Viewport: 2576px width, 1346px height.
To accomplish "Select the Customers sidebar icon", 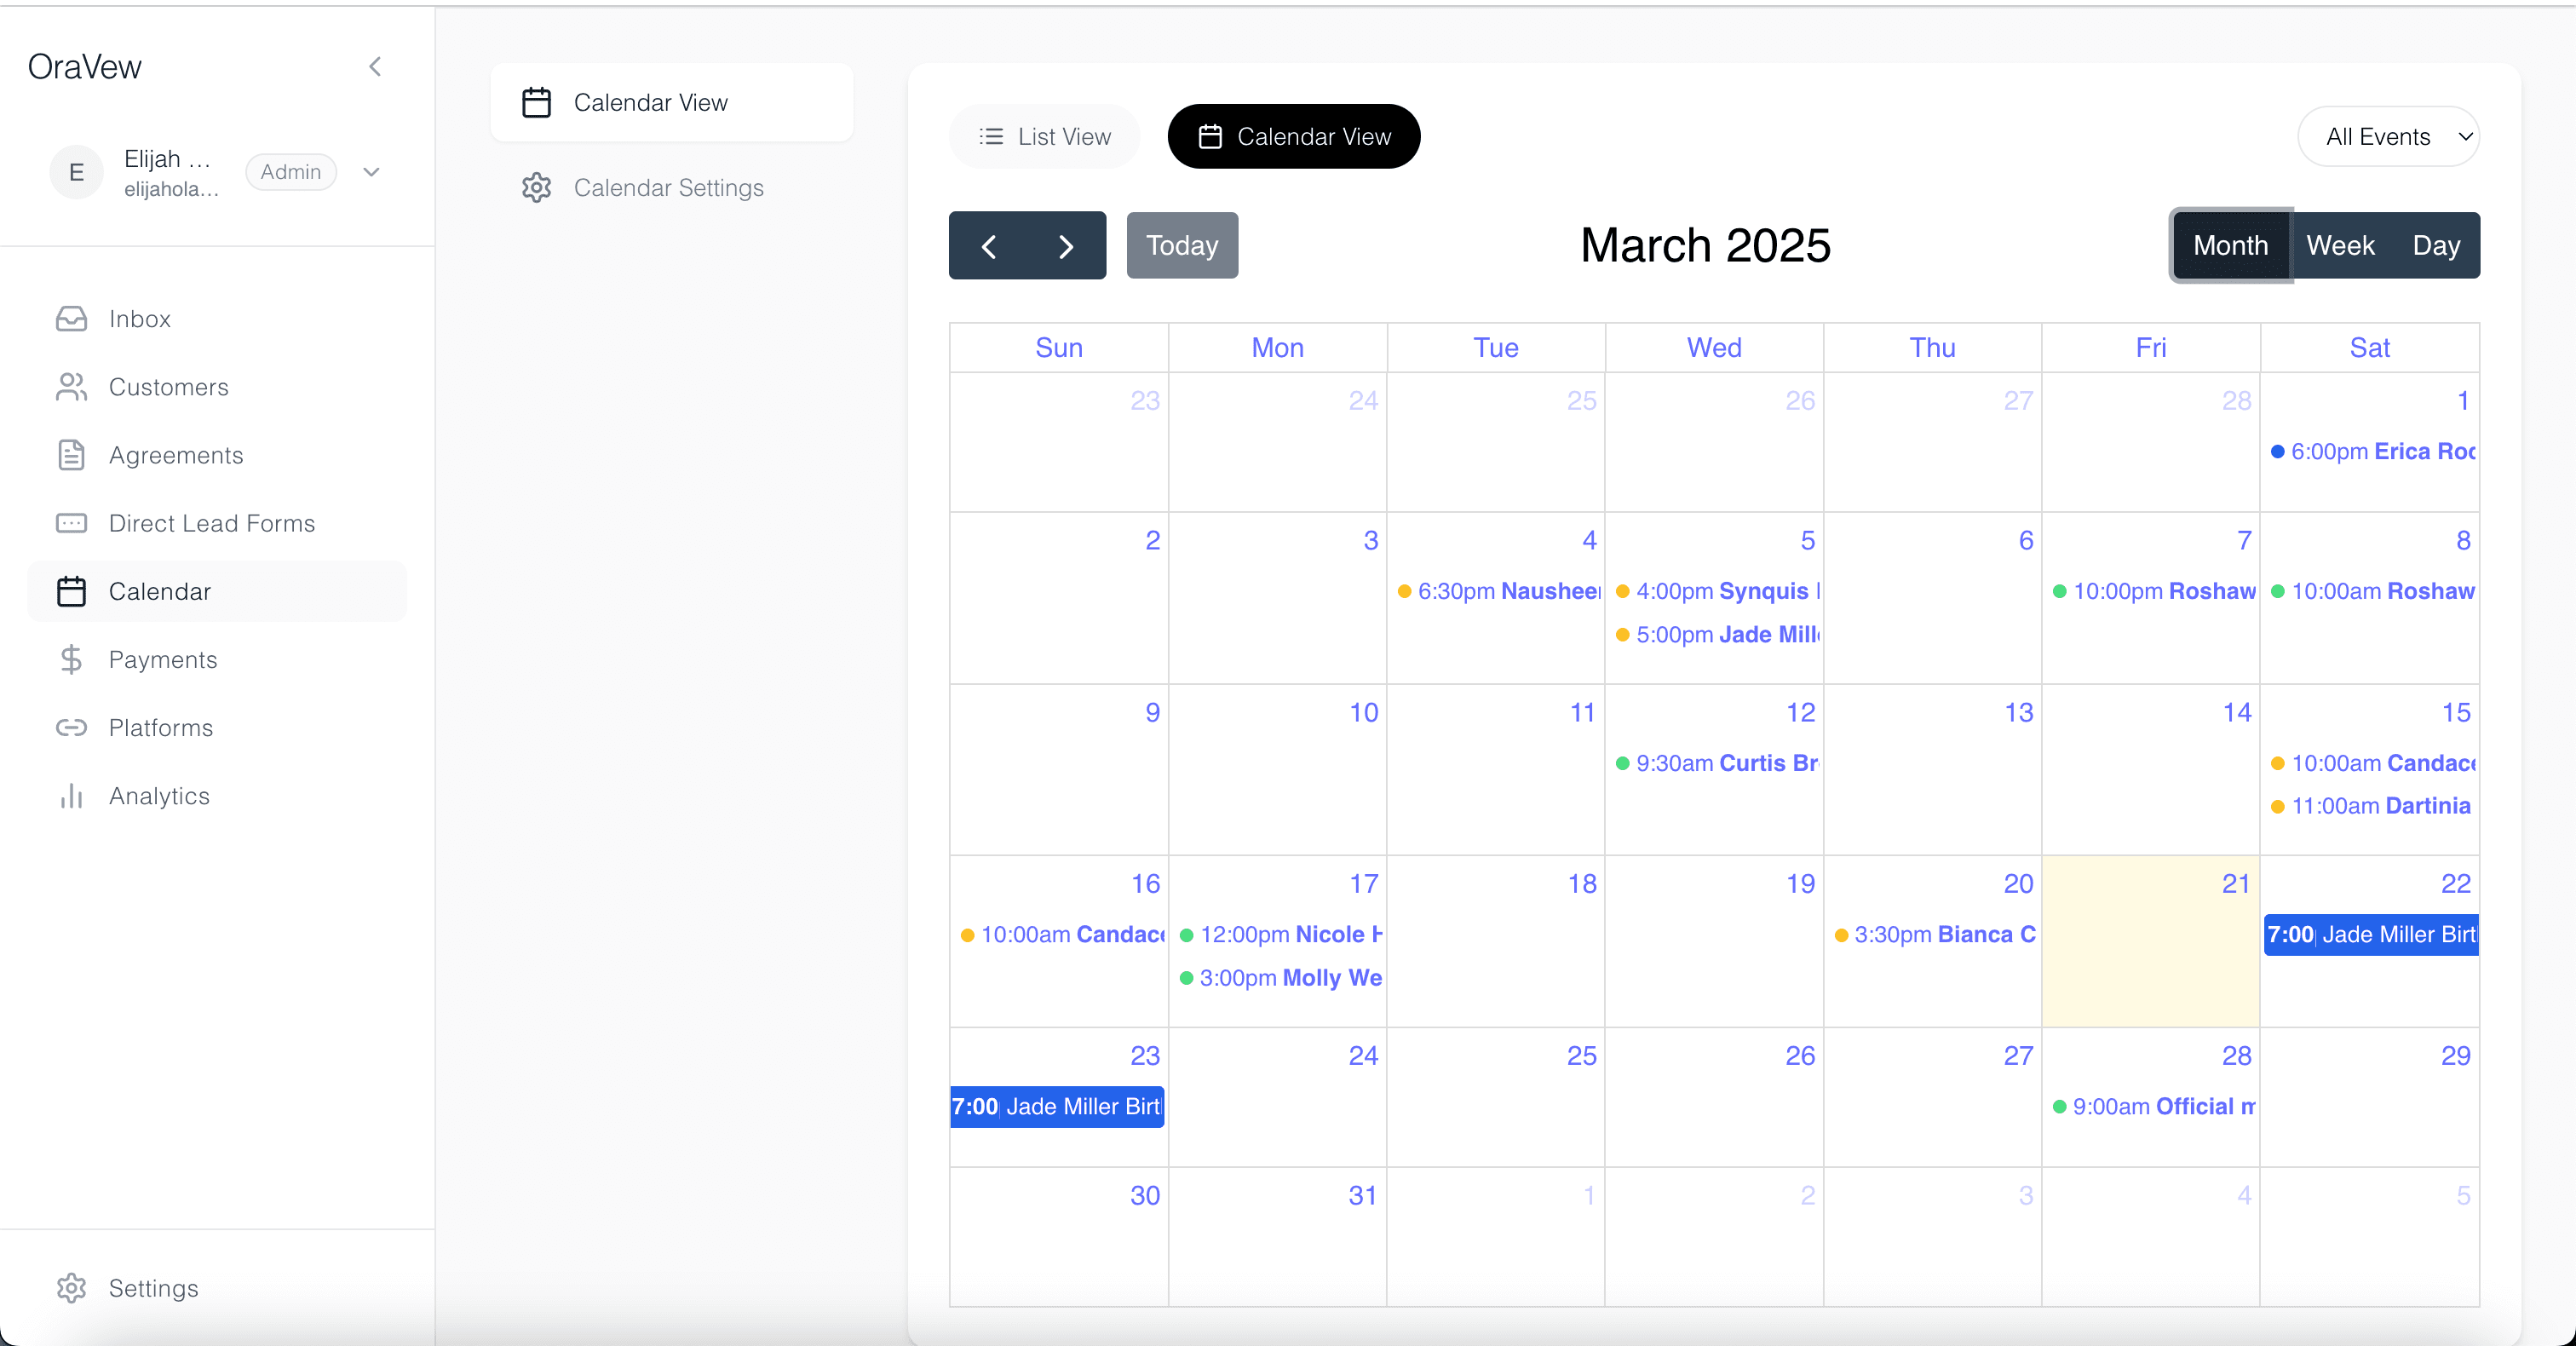I will click(x=71, y=387).
